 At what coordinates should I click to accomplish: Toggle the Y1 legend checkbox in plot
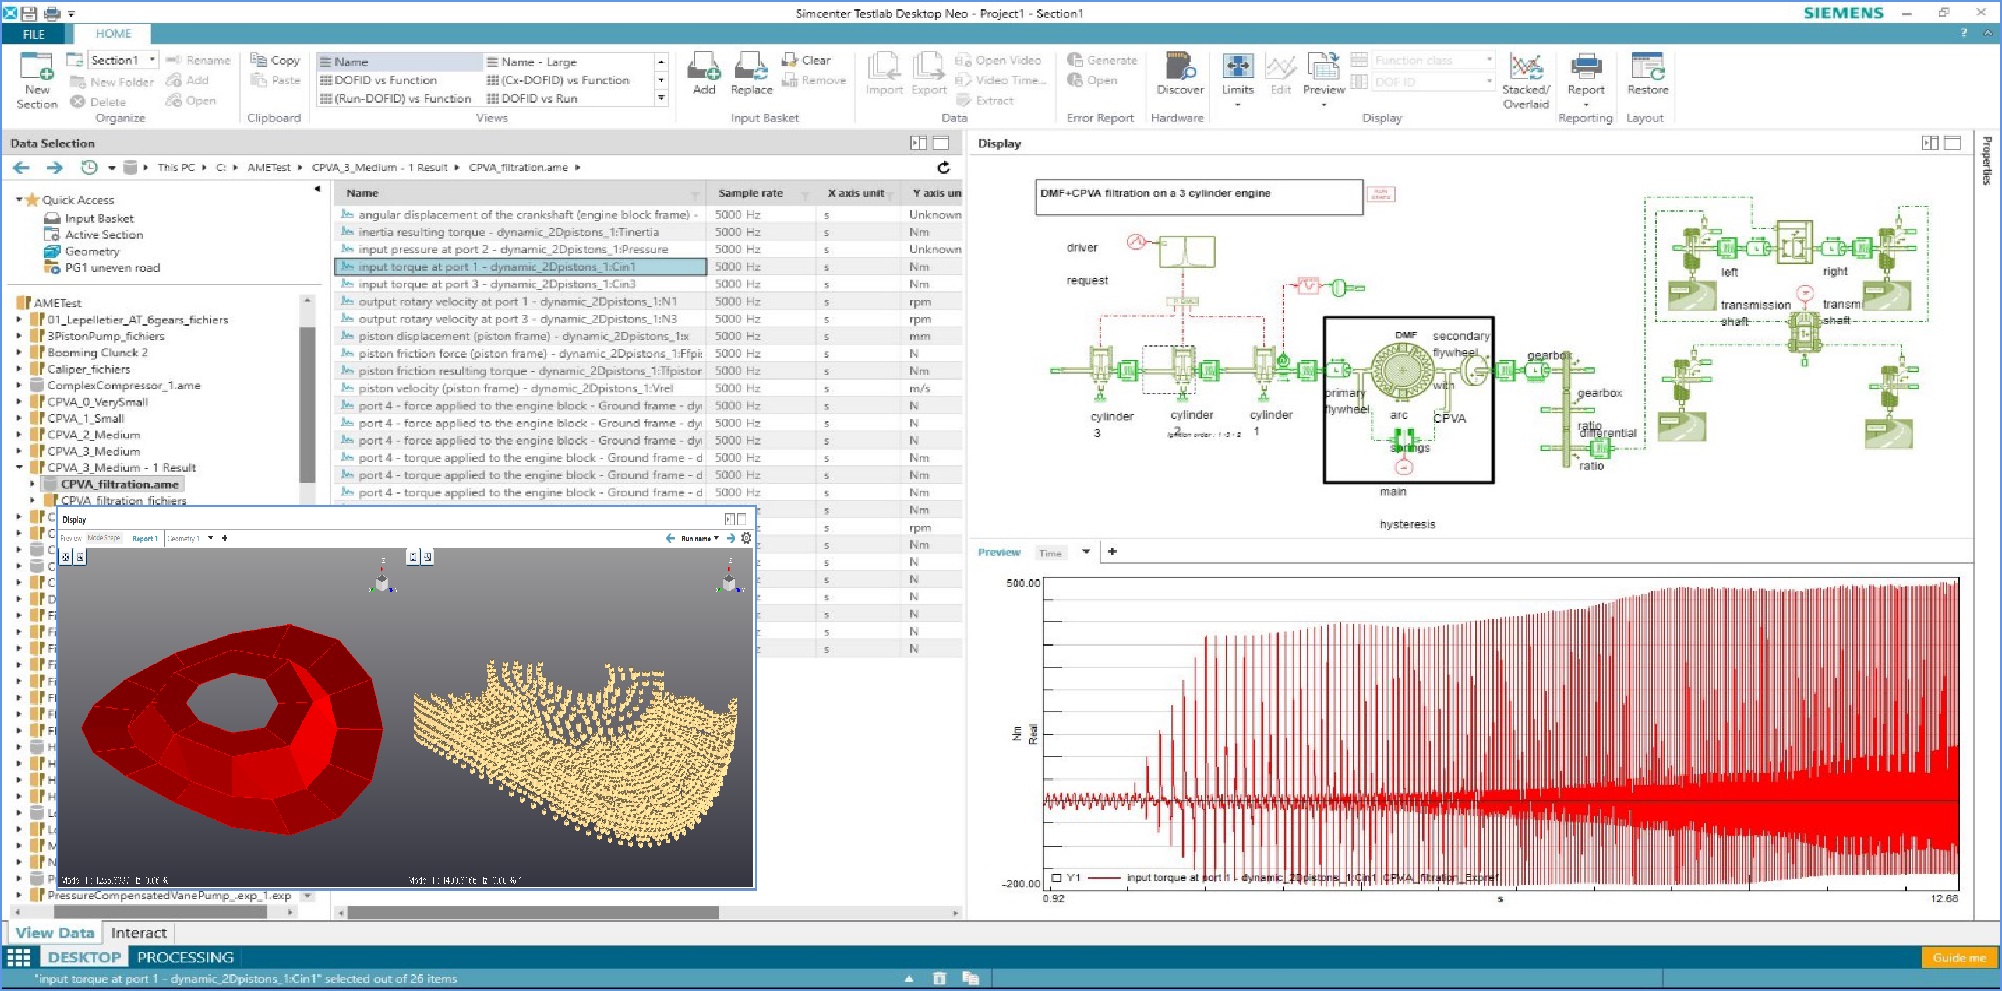(1056, 878)
